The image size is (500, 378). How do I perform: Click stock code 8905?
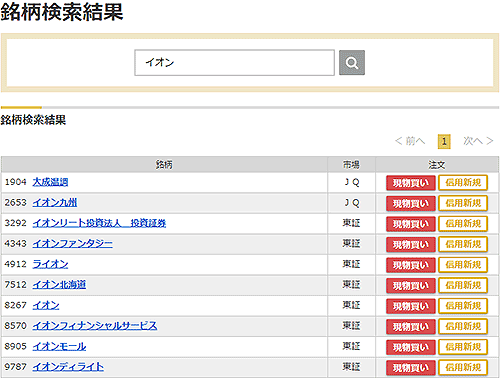[15, 347]
